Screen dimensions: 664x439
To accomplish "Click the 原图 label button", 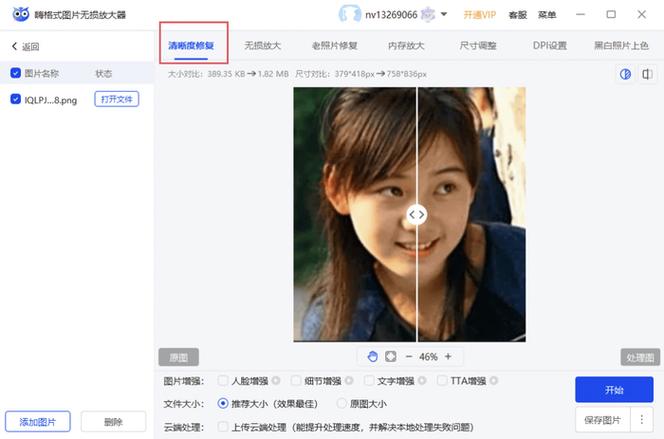I will (x=179, y=357).
